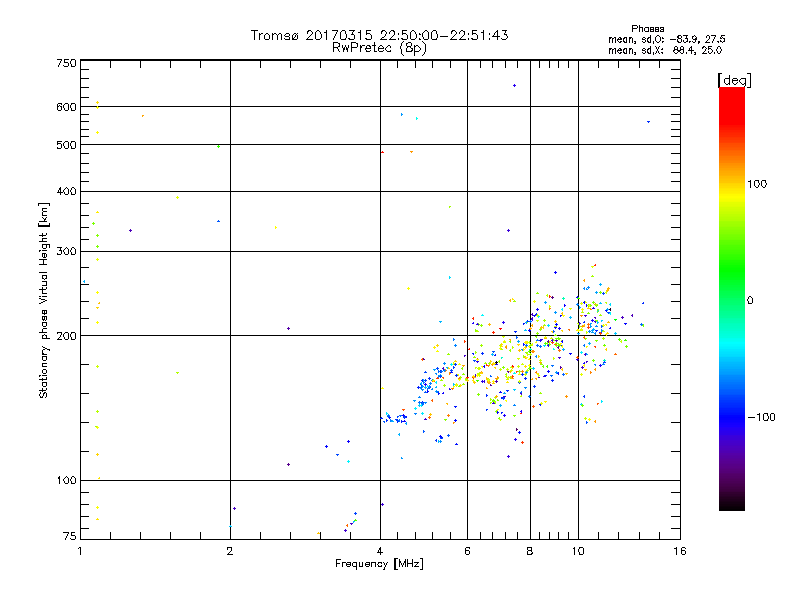Viewport: 800px width, 600px height.
Task: Click the 'mean, sd,X: 88.4, 25.0' text
Action: click(x=665, y=51)
